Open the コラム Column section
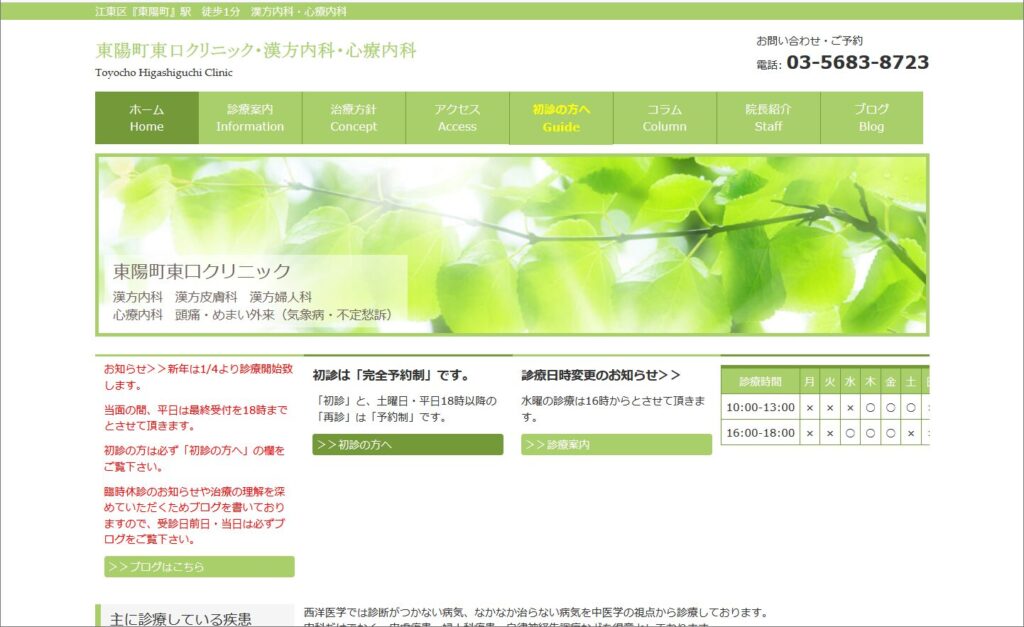Viewport: 1024px width, 627px height. tap(665, 118)
